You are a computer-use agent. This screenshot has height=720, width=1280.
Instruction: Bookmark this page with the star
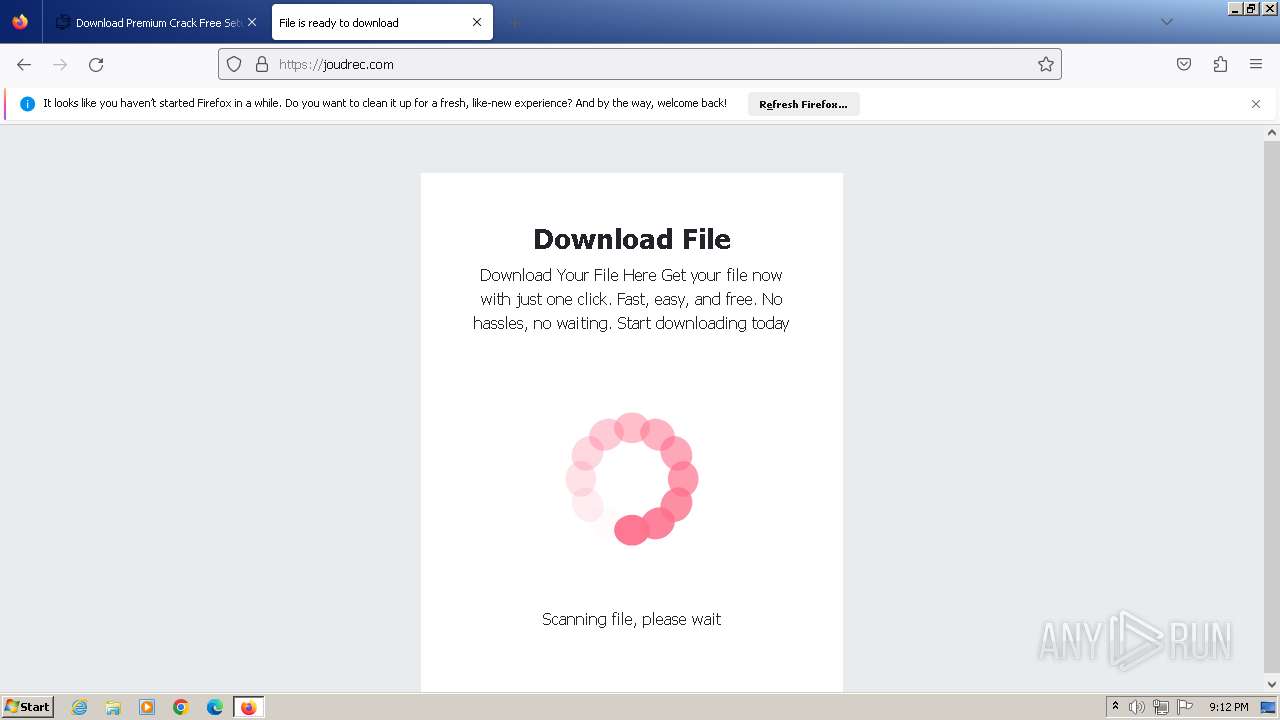pos(1046,64)
